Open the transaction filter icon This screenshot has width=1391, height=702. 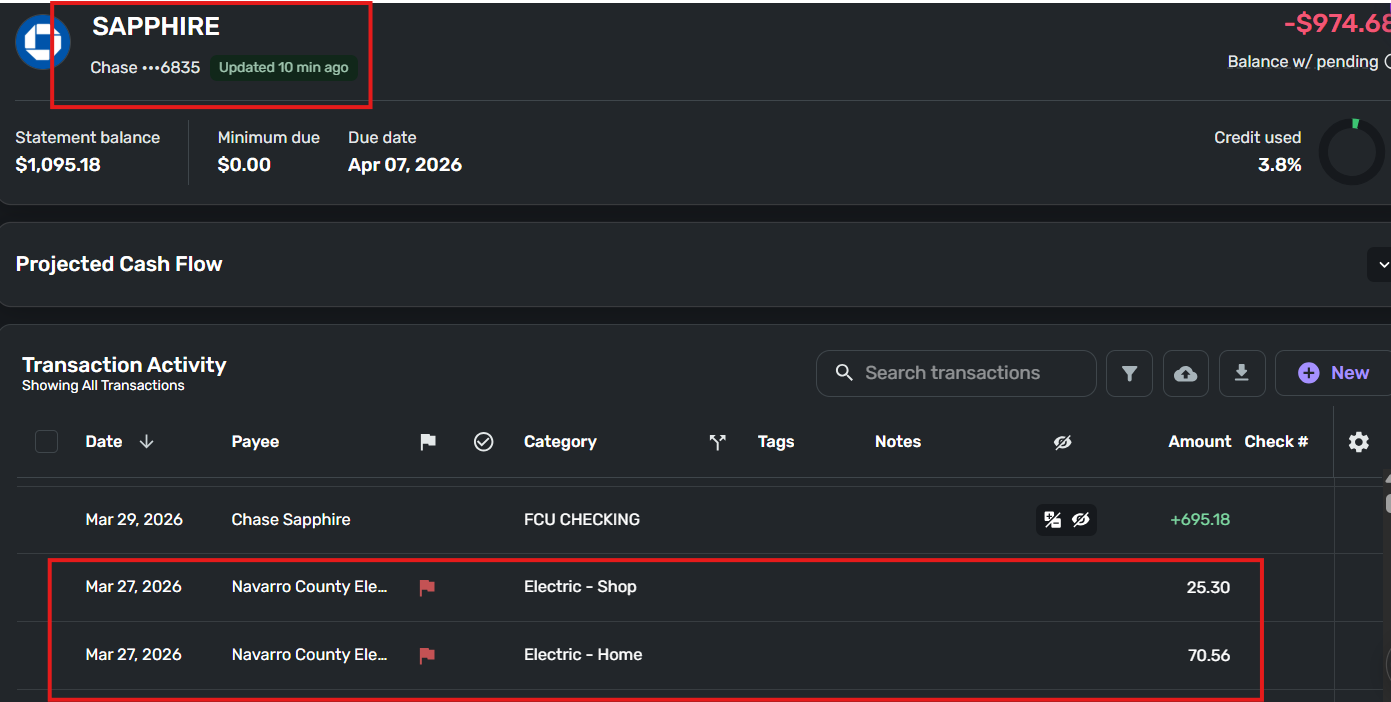point(1129,373)
